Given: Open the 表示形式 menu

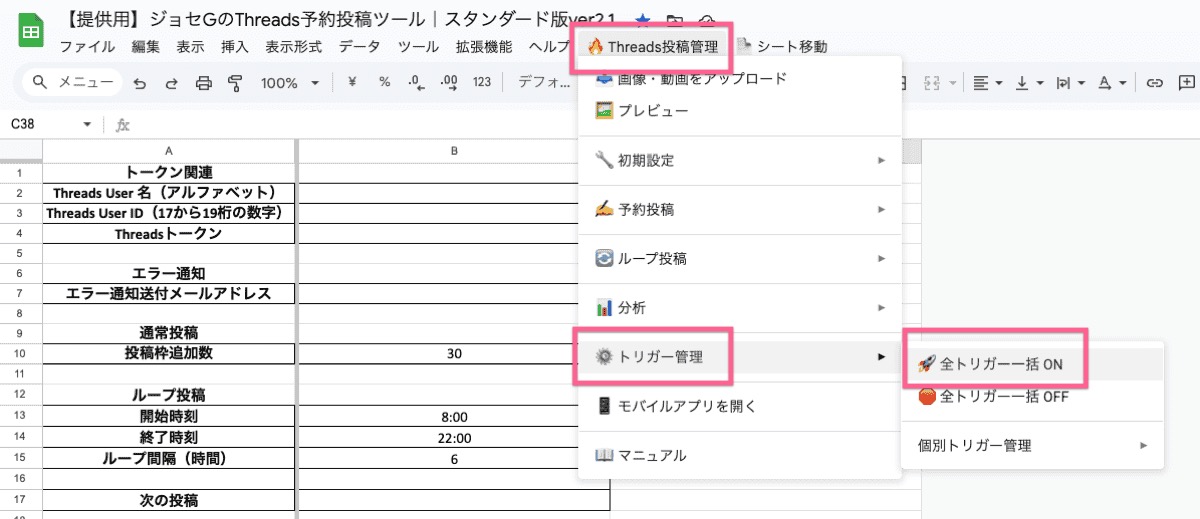Looking at the screenshot, I should tap(293, 47).
